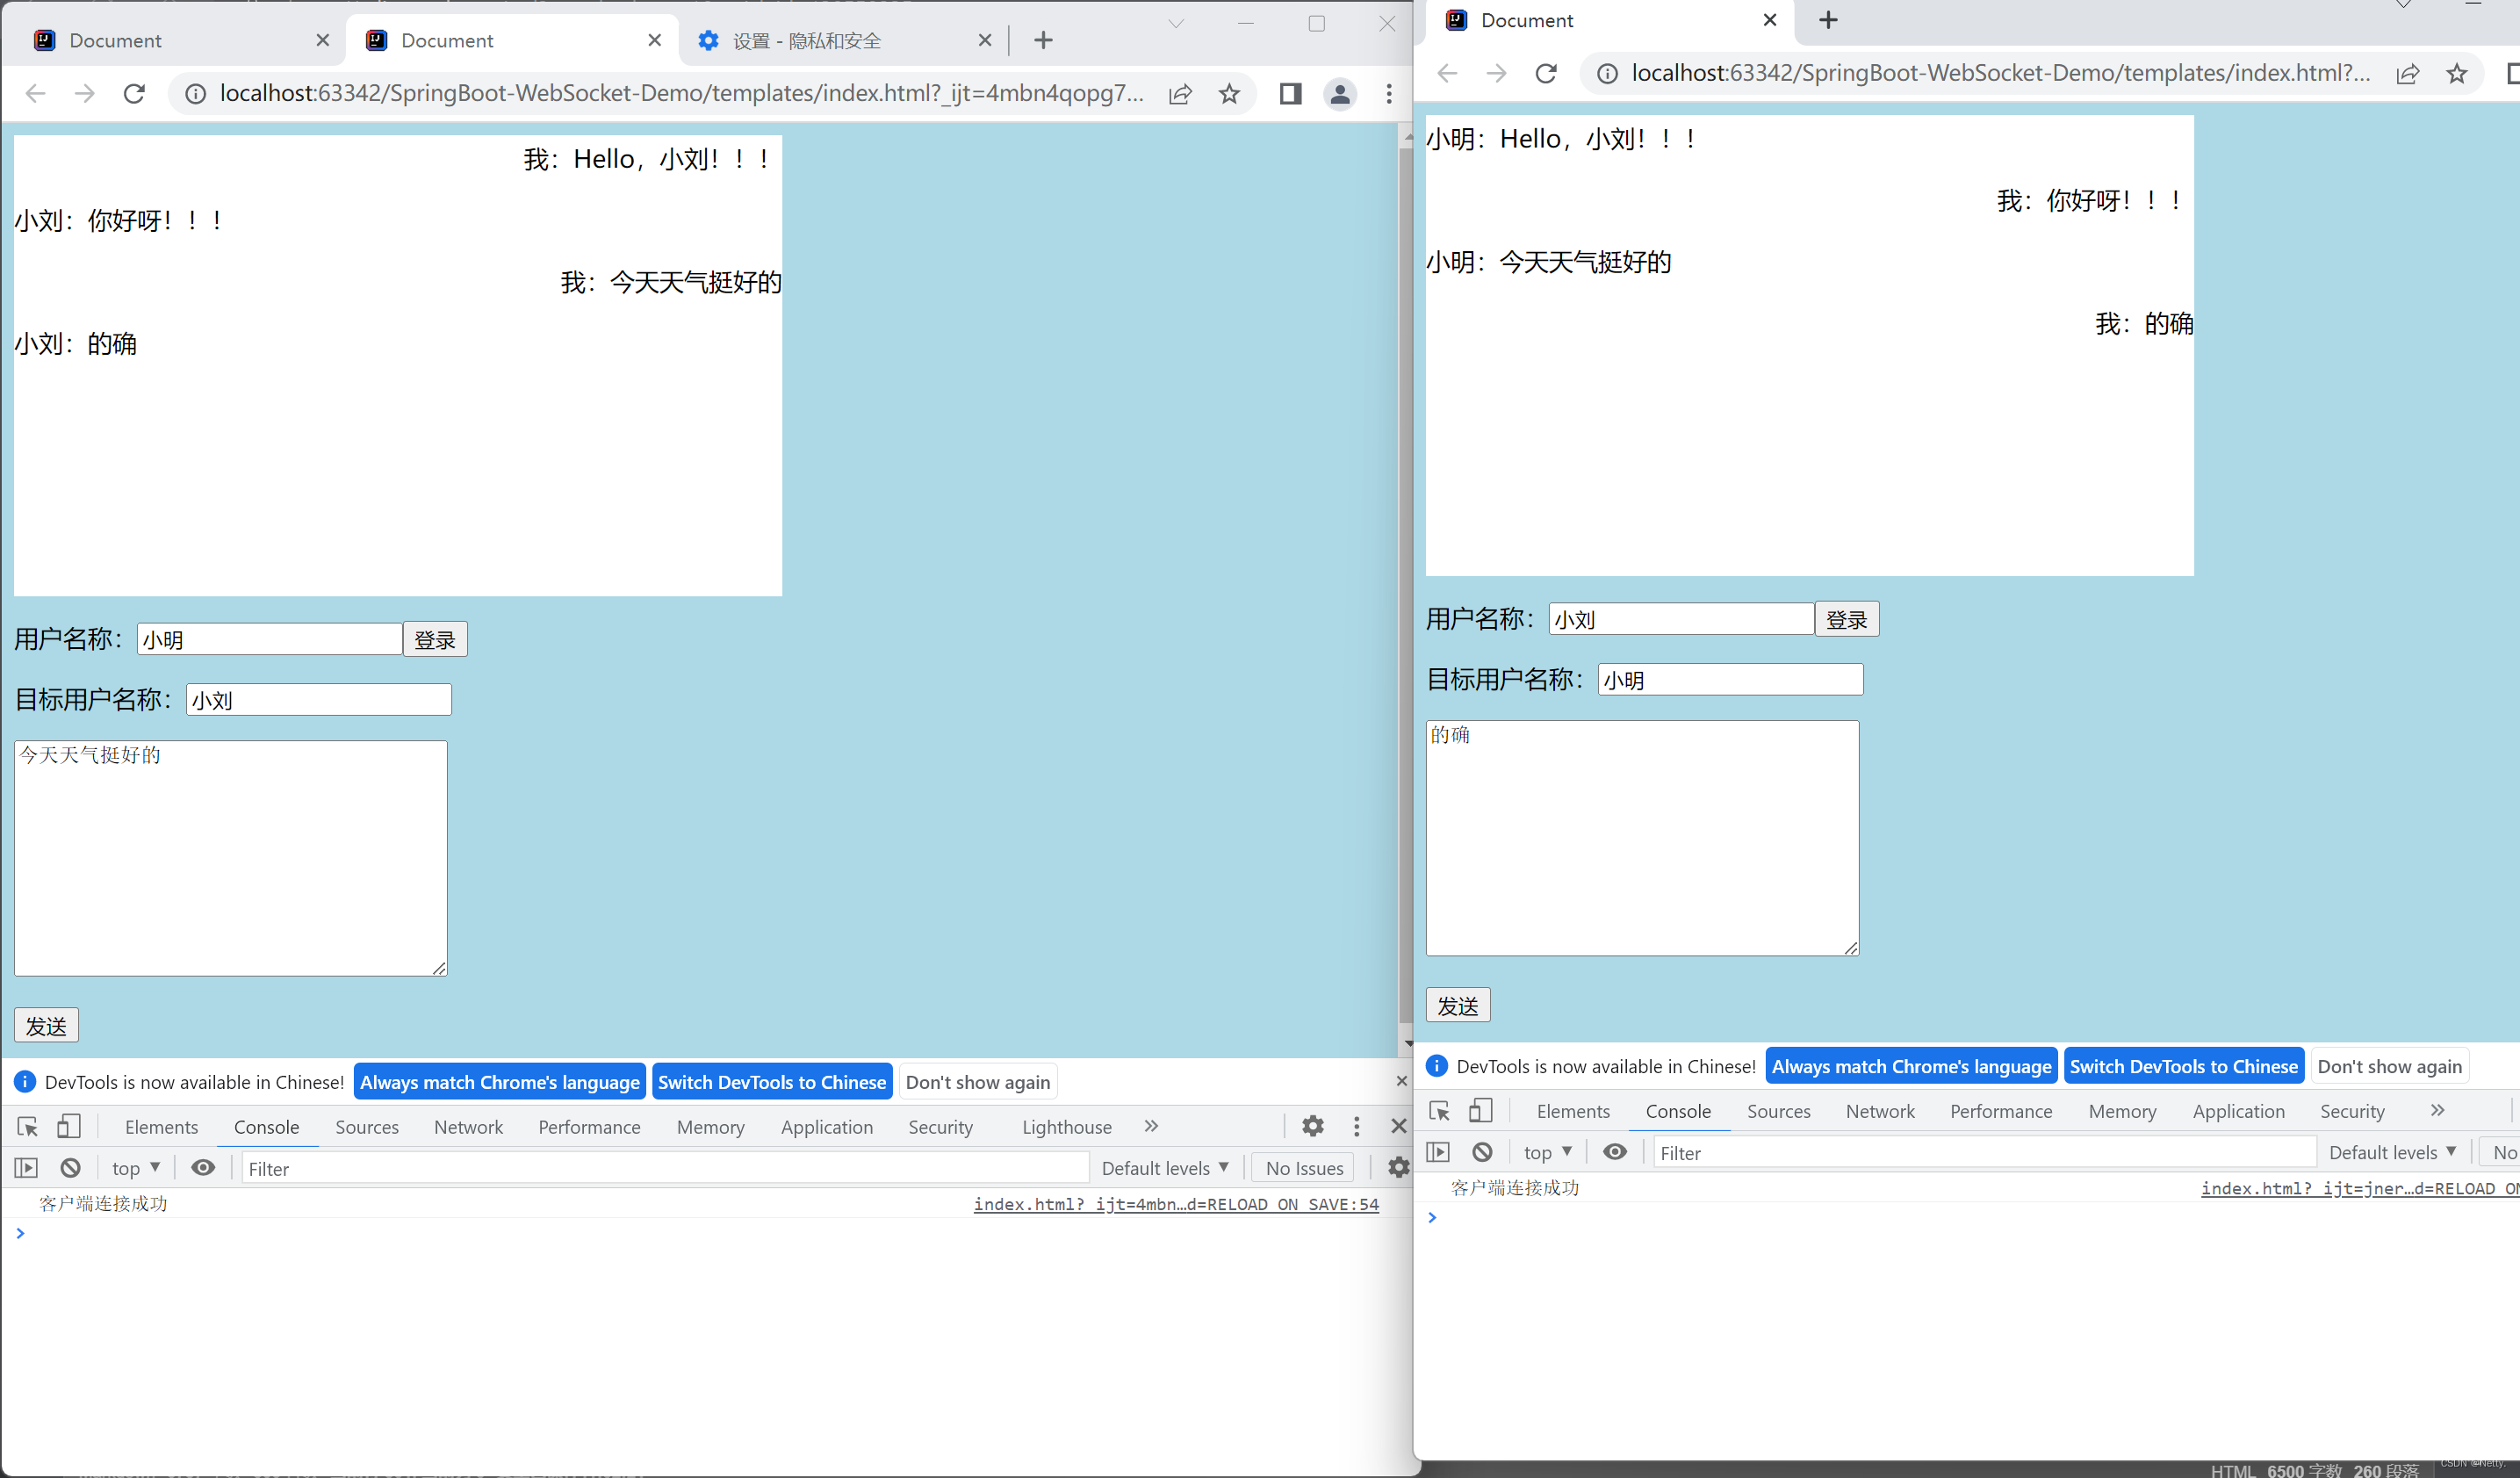
Task: Open the Lighthouse tab in left DevTools
Action: point(1066,1127)
